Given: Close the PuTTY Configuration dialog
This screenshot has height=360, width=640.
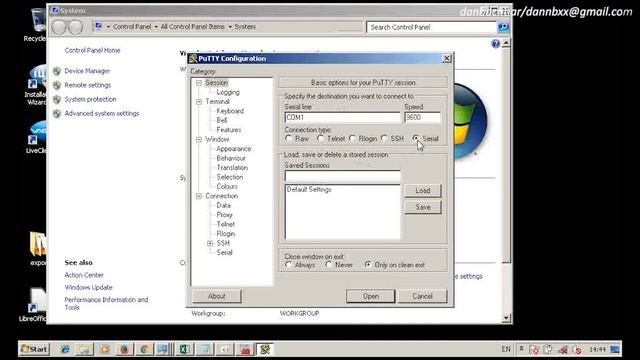Looking at the screenshot, I should point(447,58).
